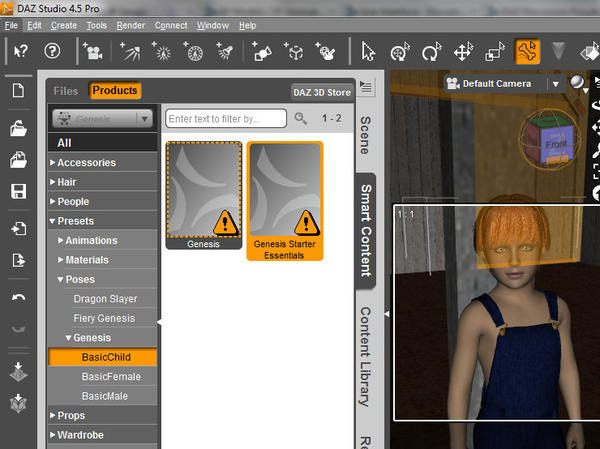Create a new null object icon
Image resolution: width=600 pixels, height=449 pixels.
[x=294, y=52]
